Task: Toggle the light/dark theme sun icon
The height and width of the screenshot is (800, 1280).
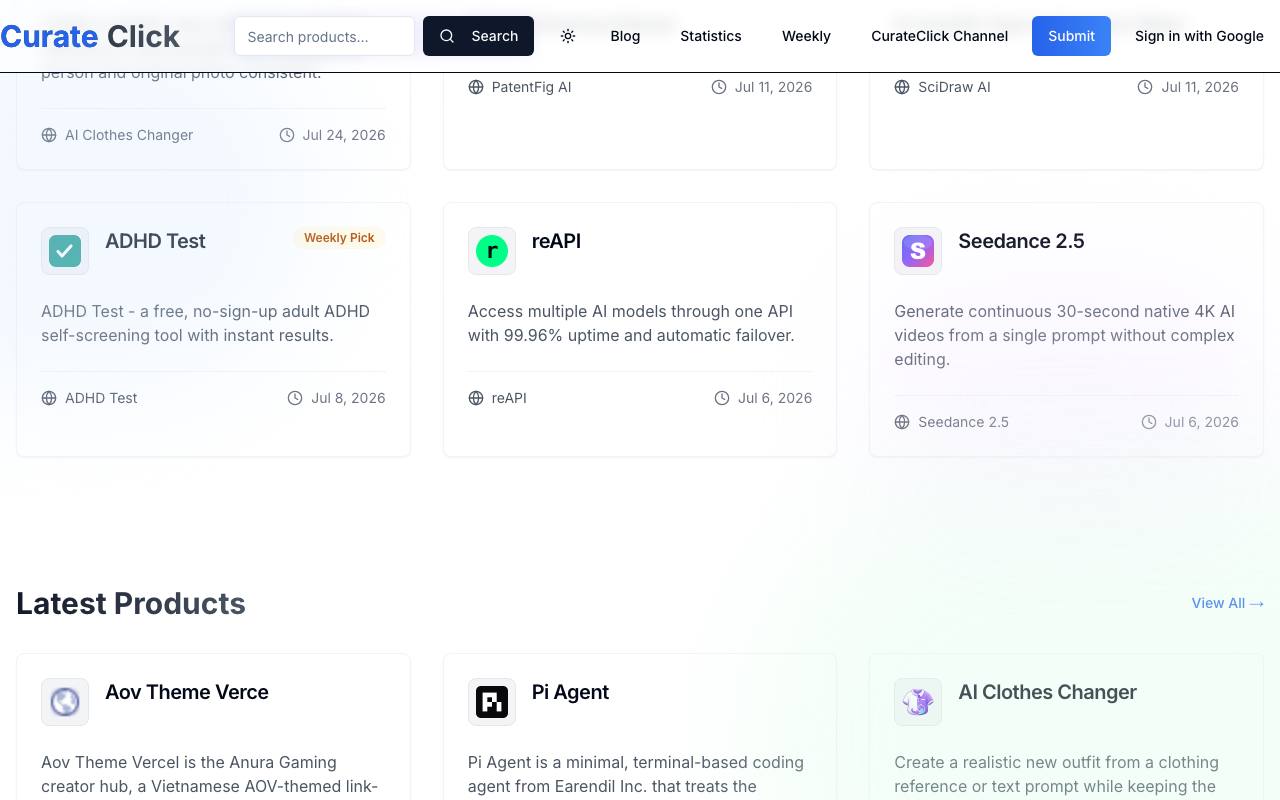Action: point(568,36)
